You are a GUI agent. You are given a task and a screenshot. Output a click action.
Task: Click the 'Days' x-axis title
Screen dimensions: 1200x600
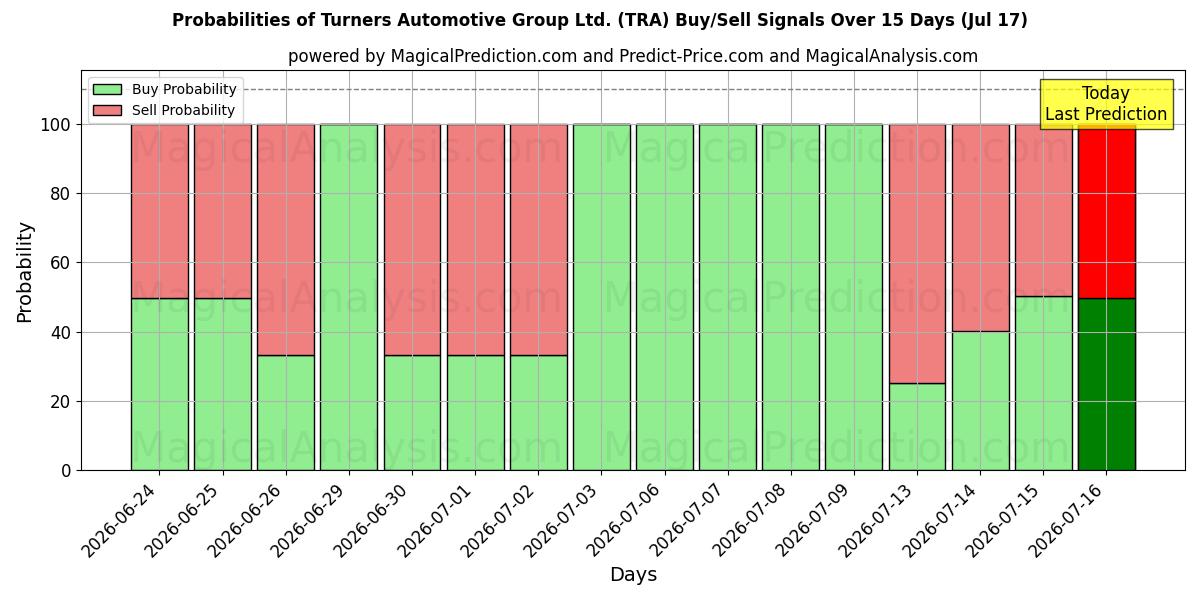pos(633,575)
